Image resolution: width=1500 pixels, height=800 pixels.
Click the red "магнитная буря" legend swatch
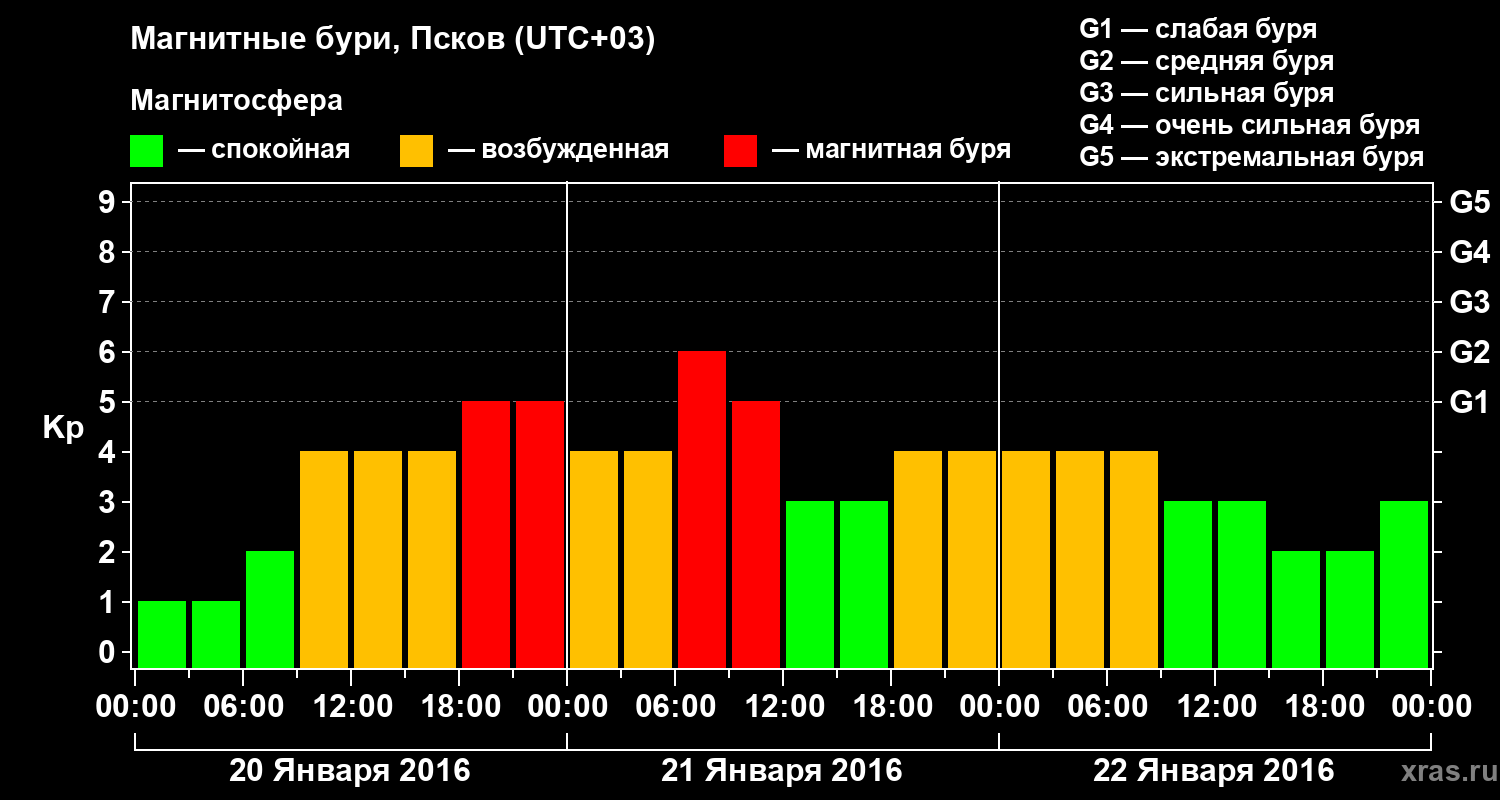(x=740, y=151)
